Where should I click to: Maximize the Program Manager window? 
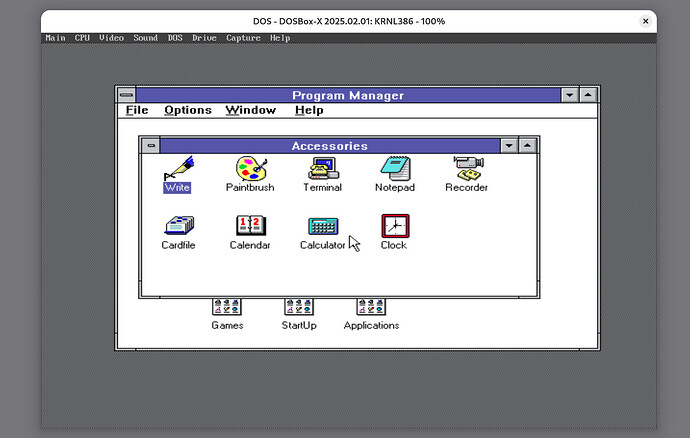pyautogui.click(x=588, y=95)
